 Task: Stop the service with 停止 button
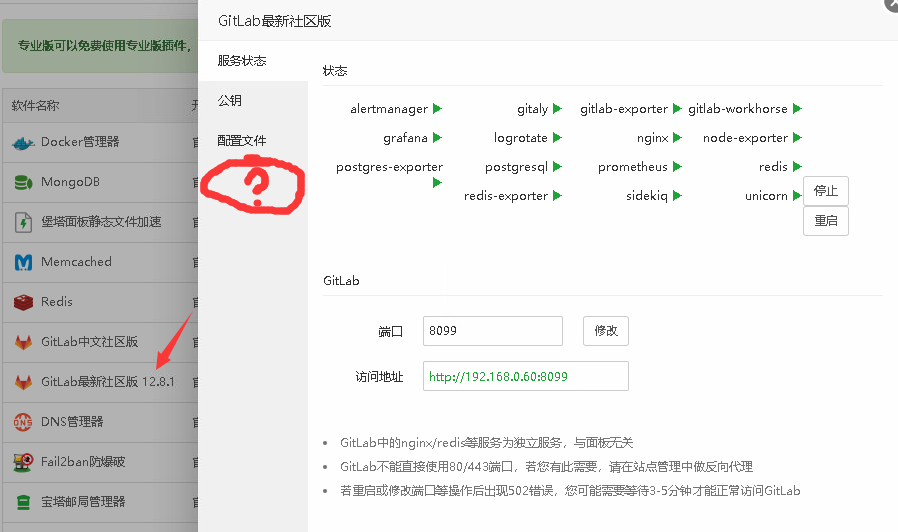coord(825,191)
